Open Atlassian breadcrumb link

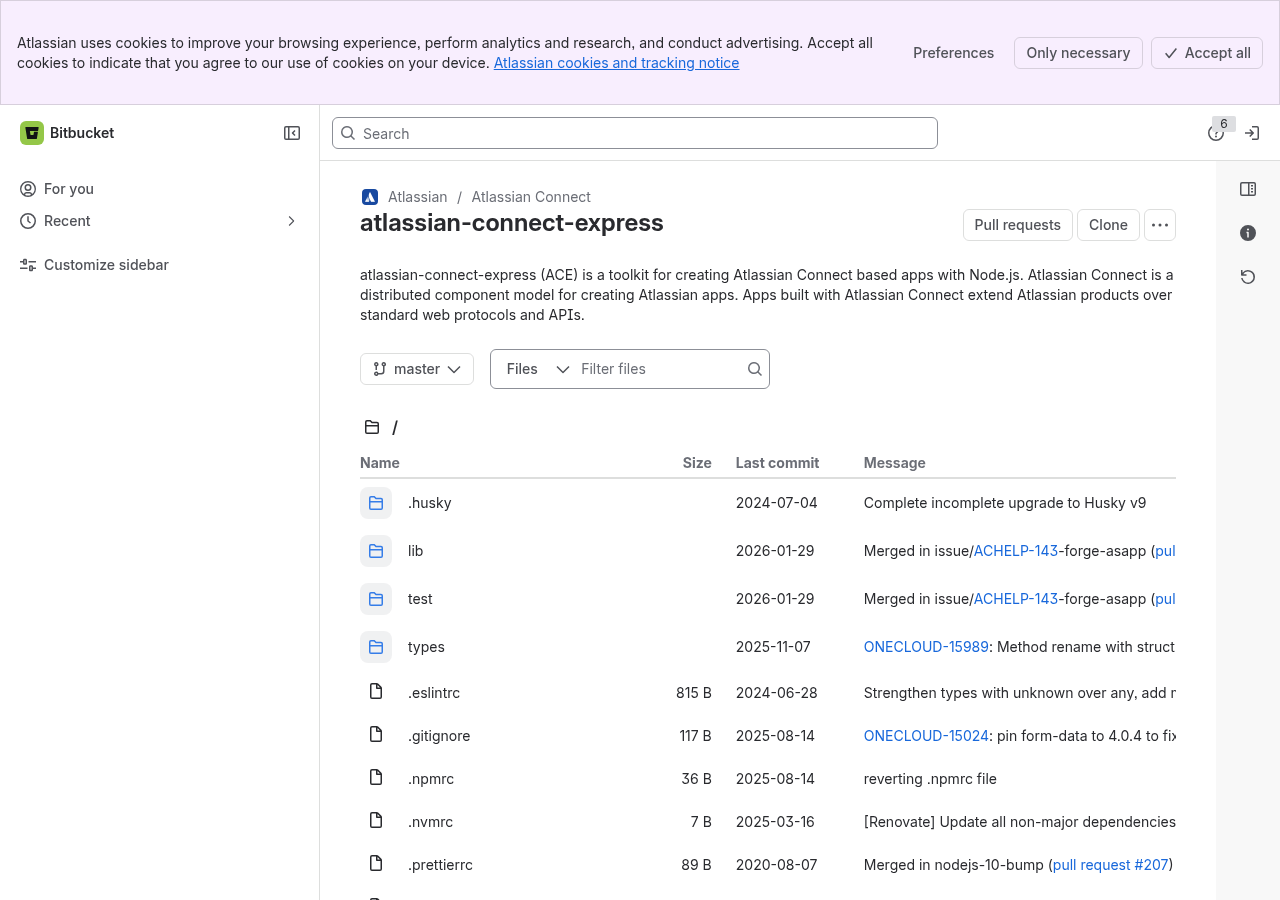(417, 197)
